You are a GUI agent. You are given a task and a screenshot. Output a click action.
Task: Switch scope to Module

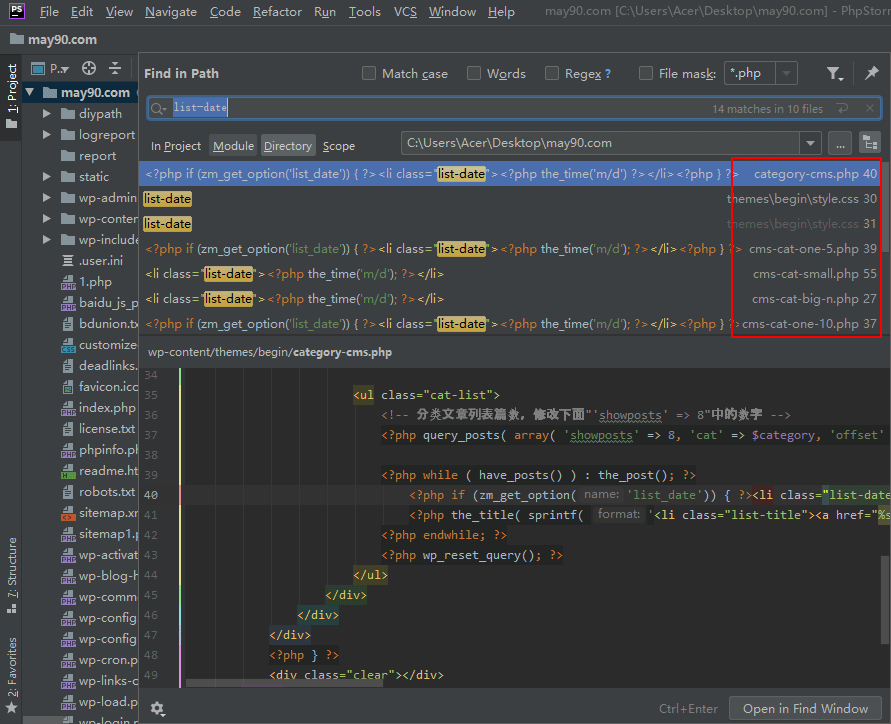[x=233, y=146]
